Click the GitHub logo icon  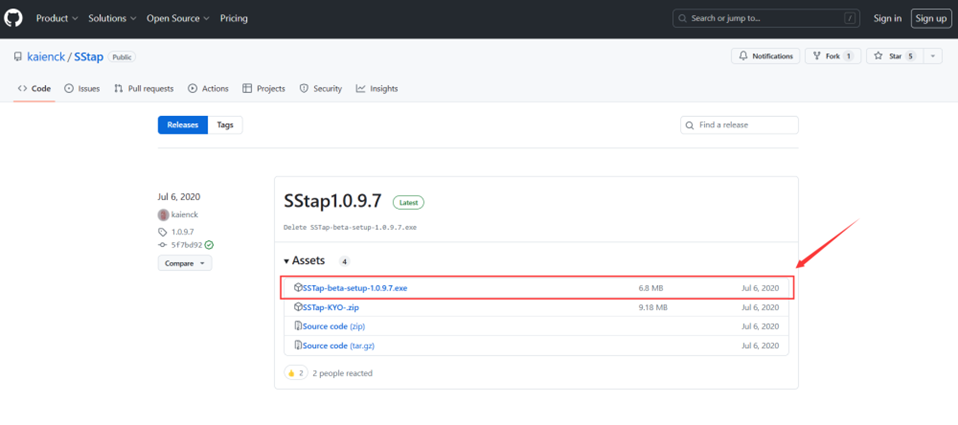pos(14,18)
